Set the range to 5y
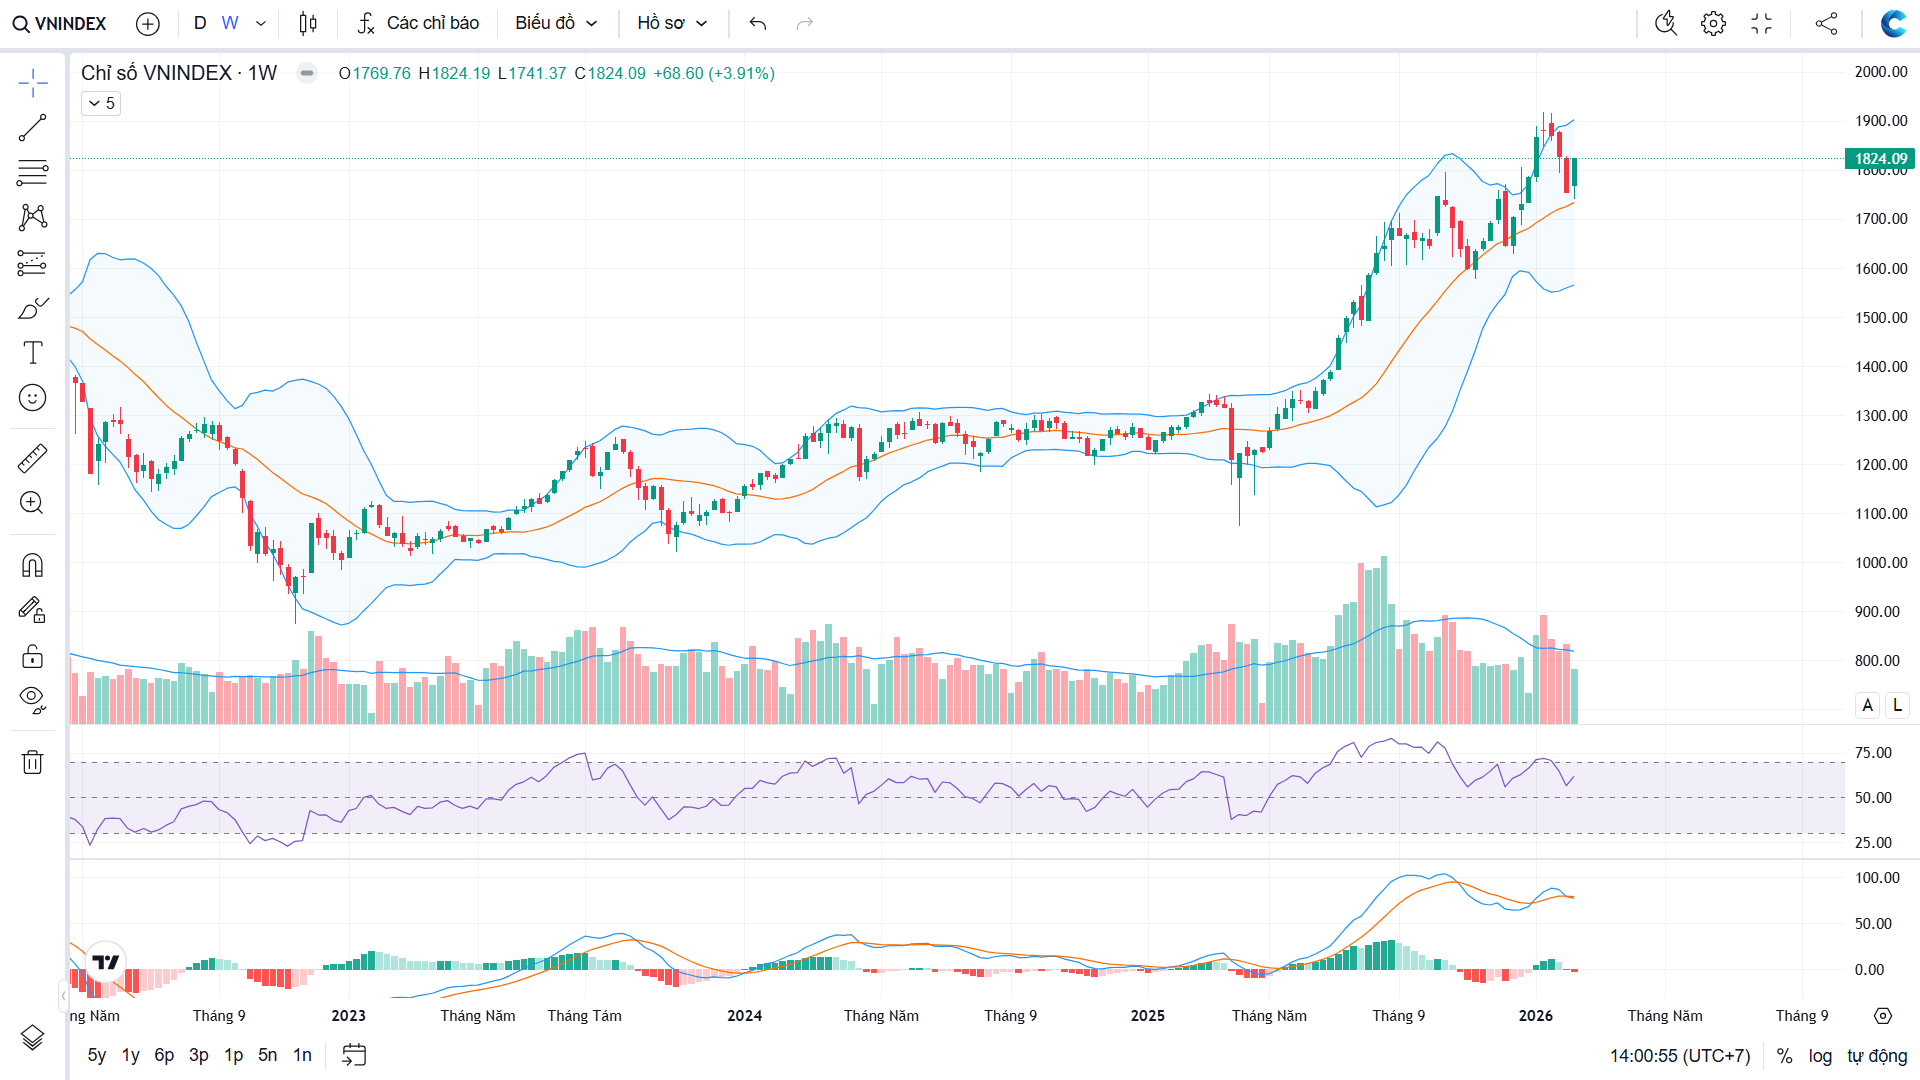The image size is (1920, 1080). coord(96,1055)
